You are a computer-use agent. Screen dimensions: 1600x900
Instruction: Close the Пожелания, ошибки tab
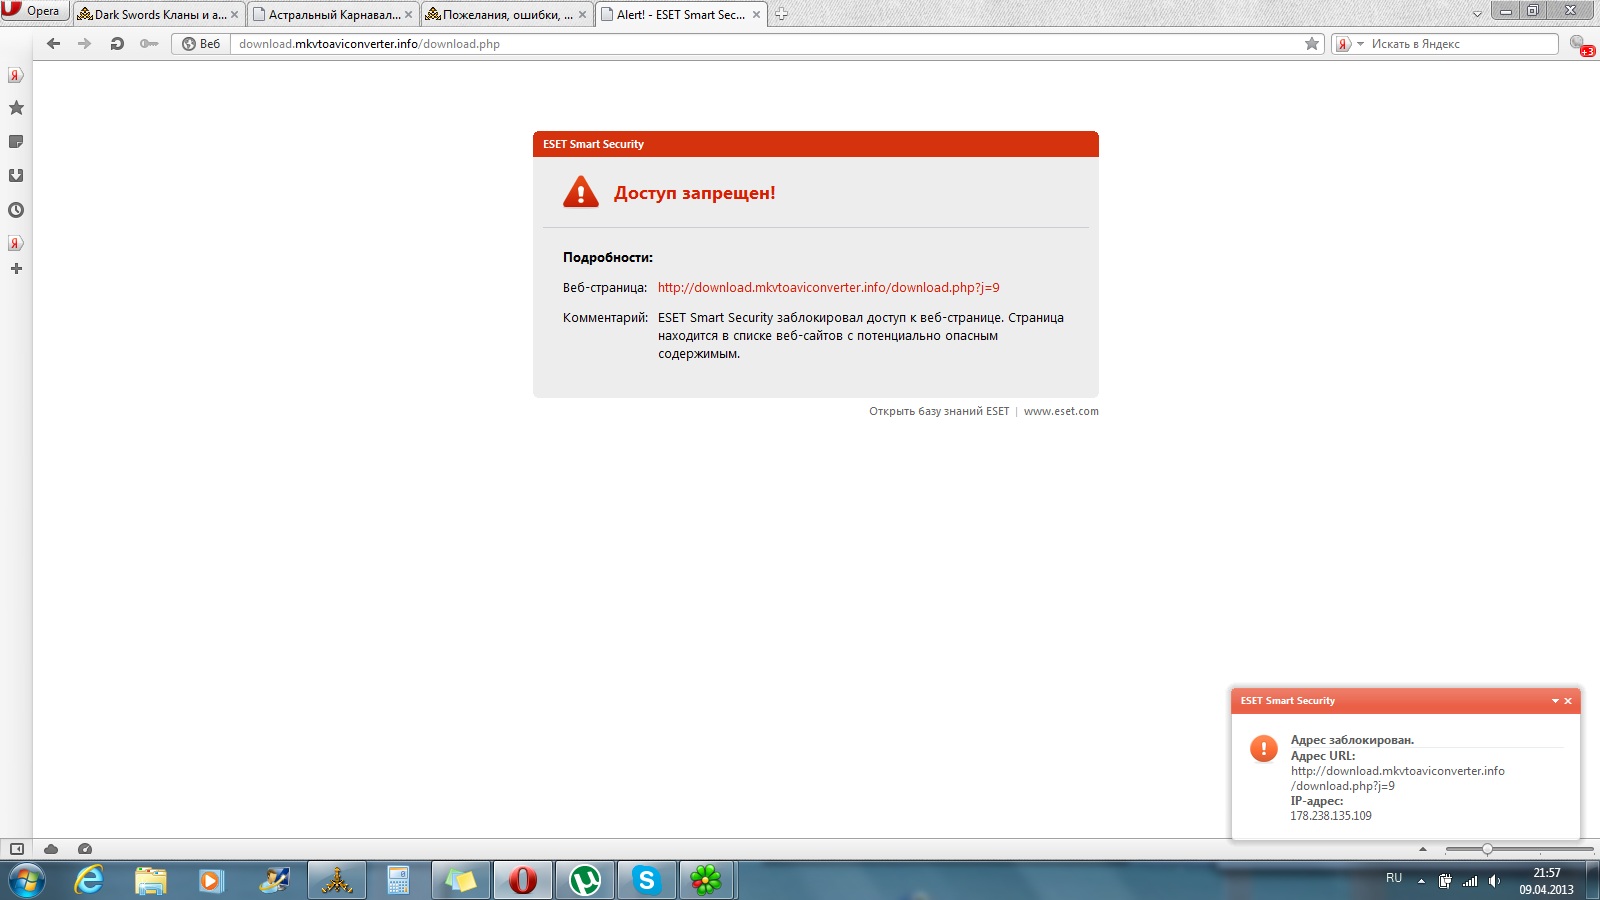[582, 15]
